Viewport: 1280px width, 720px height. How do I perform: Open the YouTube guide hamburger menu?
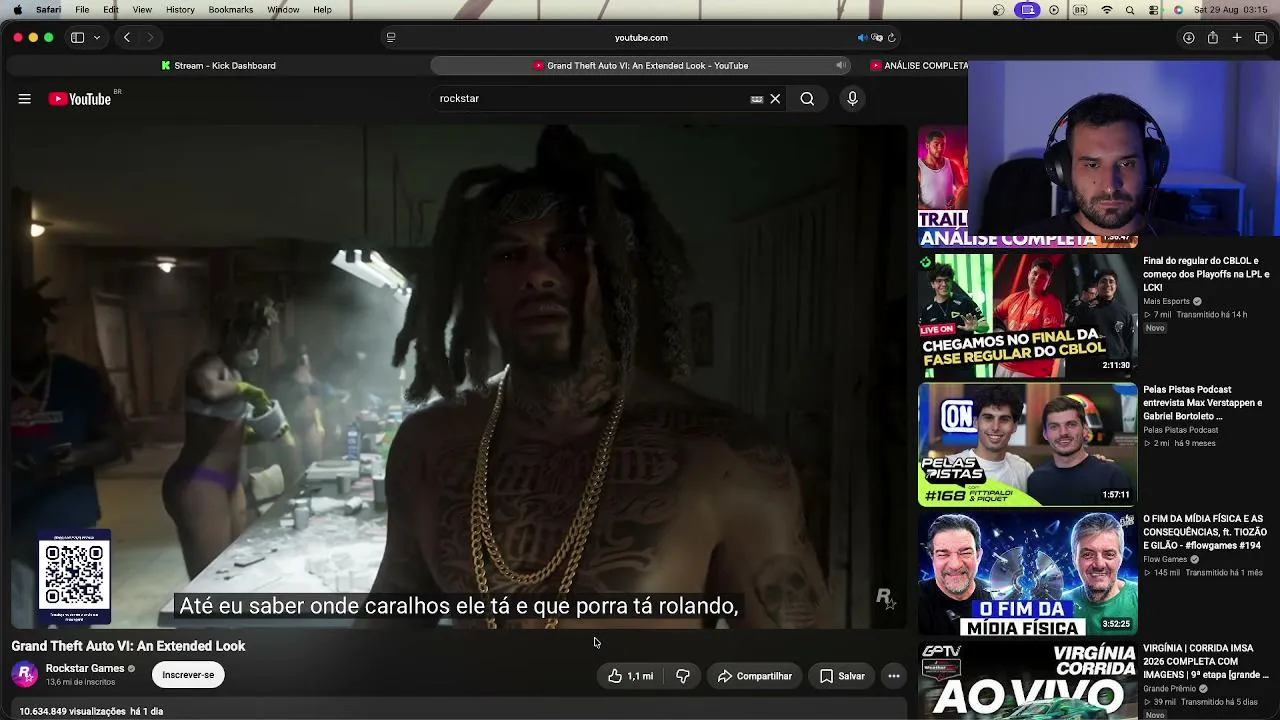(x=24, y=99)
